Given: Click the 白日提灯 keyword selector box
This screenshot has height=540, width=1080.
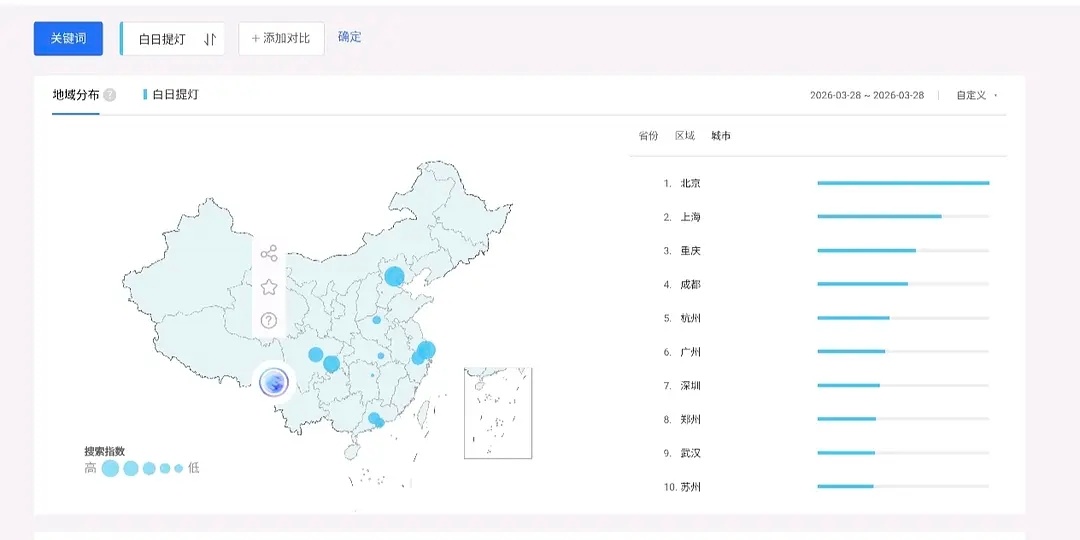Looking at the screenshot, I should (x=162, y=39).
